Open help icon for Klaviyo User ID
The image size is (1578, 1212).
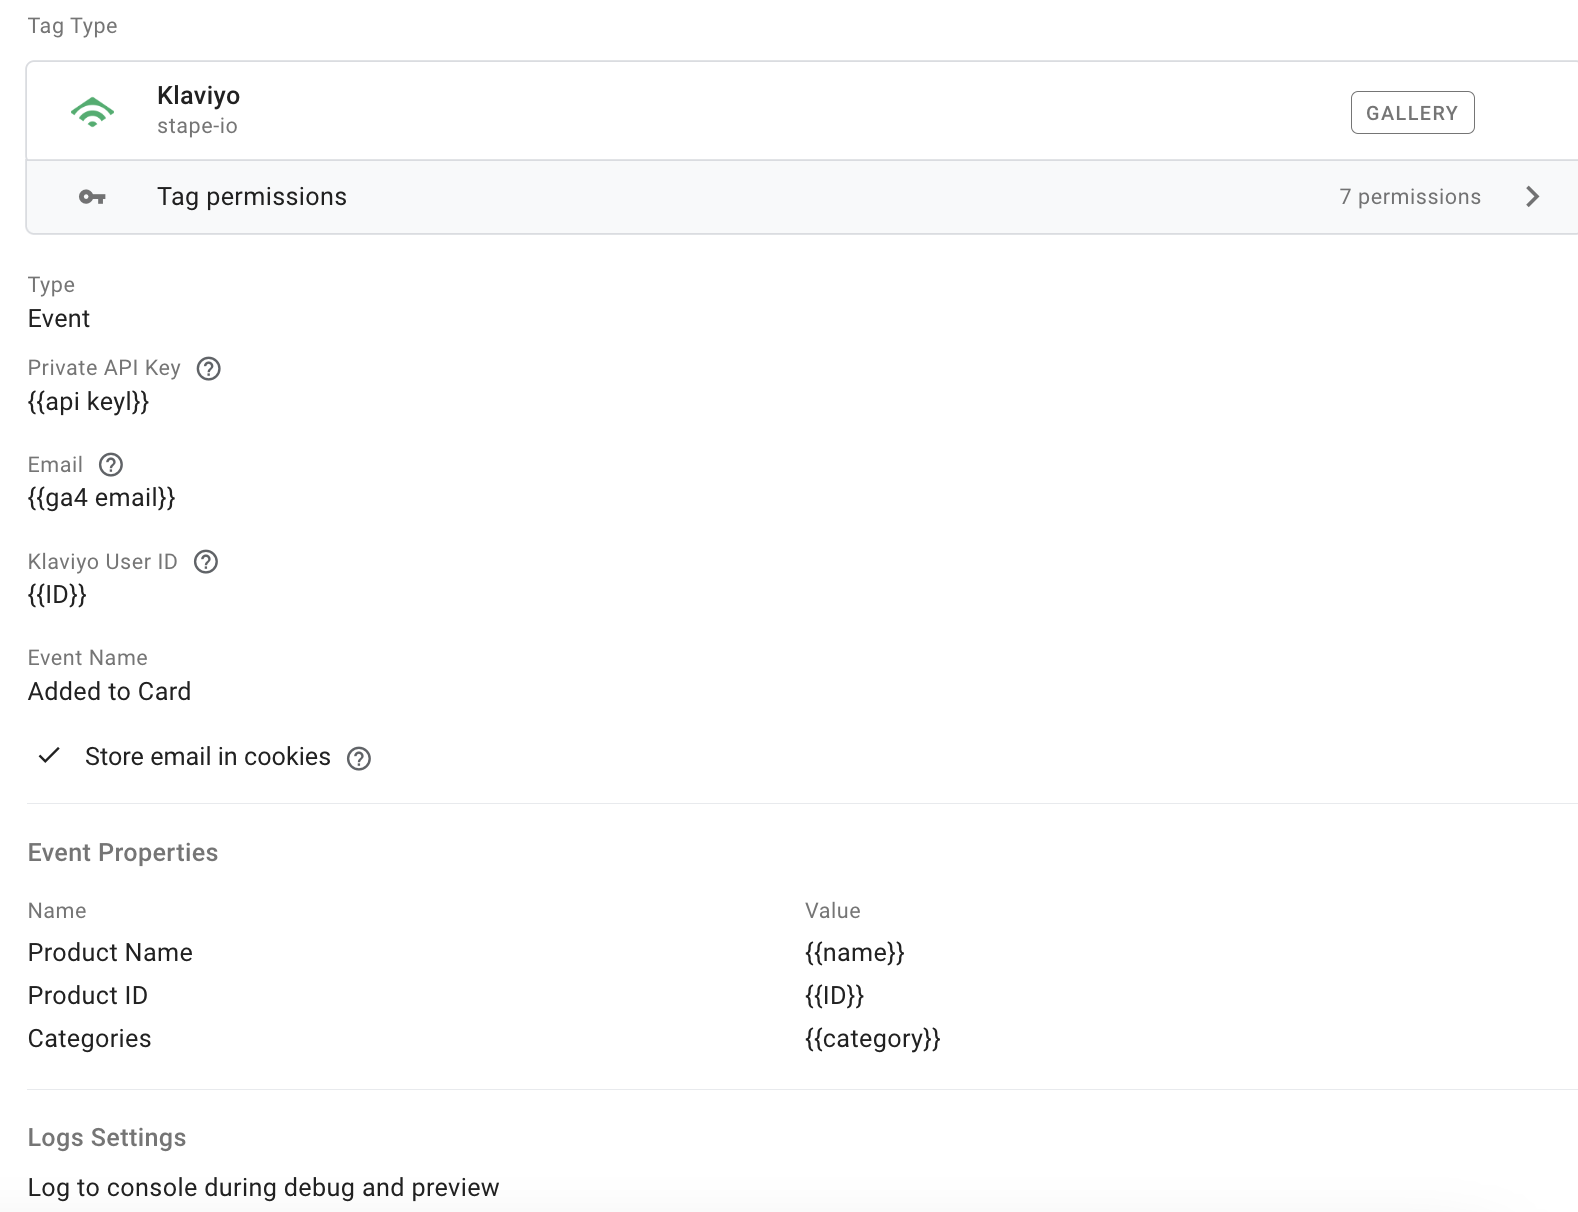coord(206,562)
